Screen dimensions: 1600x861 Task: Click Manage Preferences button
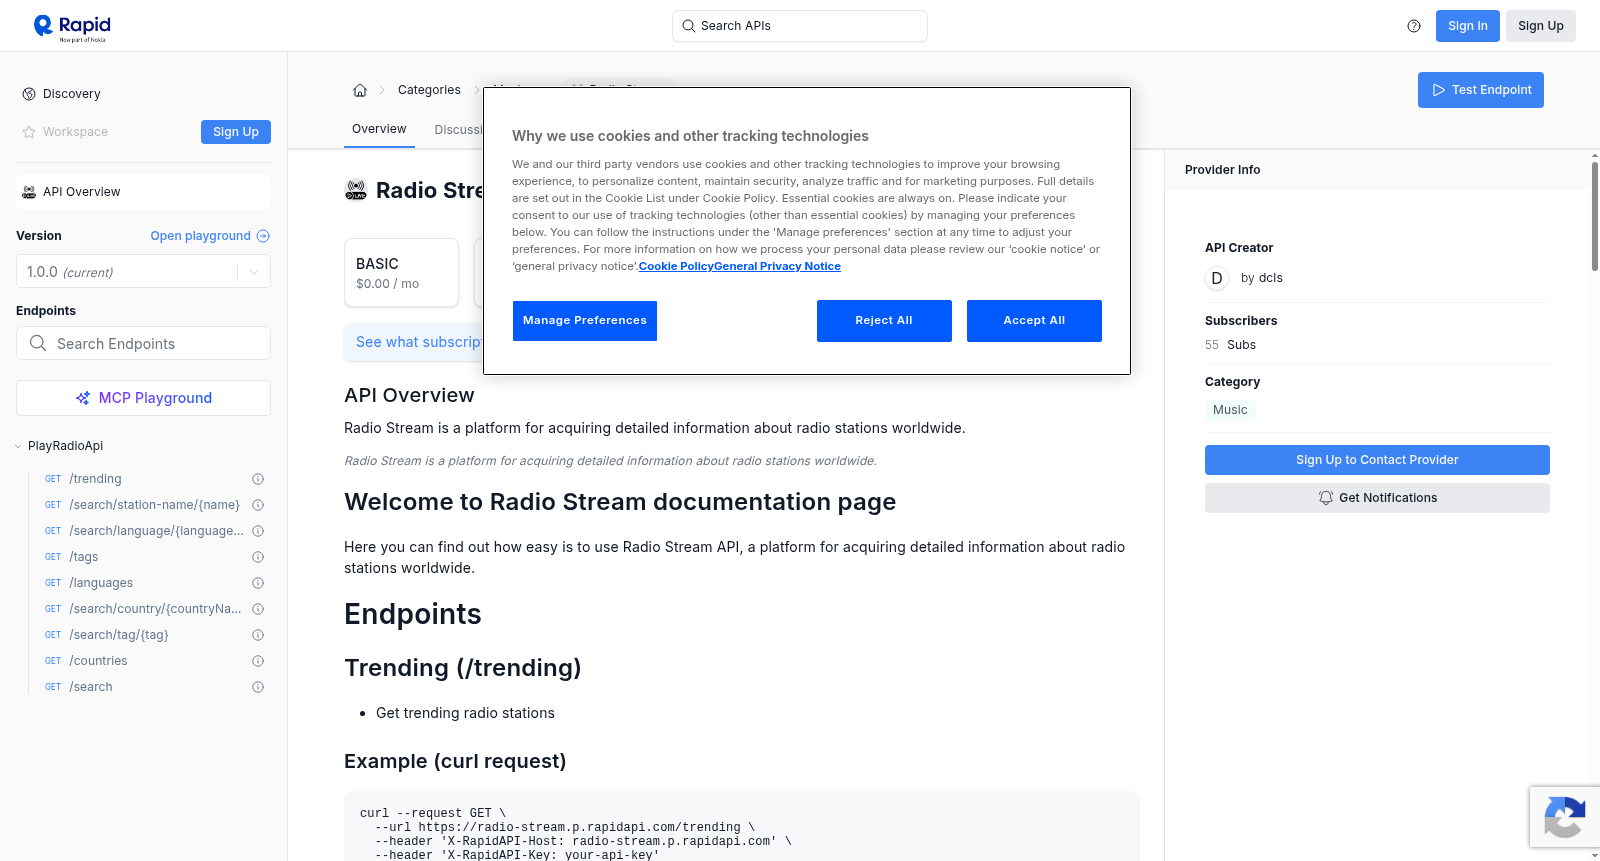585,321
